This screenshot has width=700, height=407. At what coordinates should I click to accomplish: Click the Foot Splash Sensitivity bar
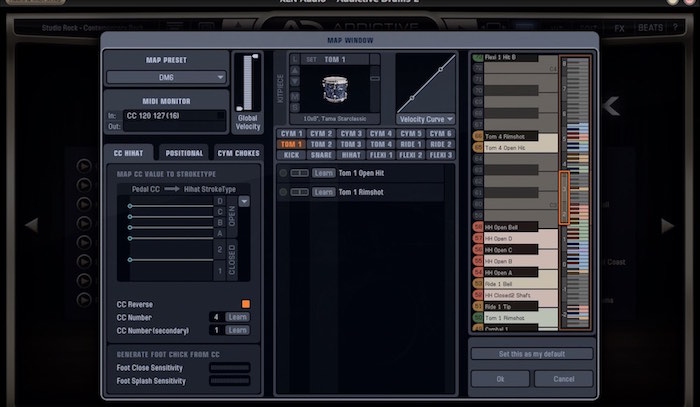click(229, 381)
